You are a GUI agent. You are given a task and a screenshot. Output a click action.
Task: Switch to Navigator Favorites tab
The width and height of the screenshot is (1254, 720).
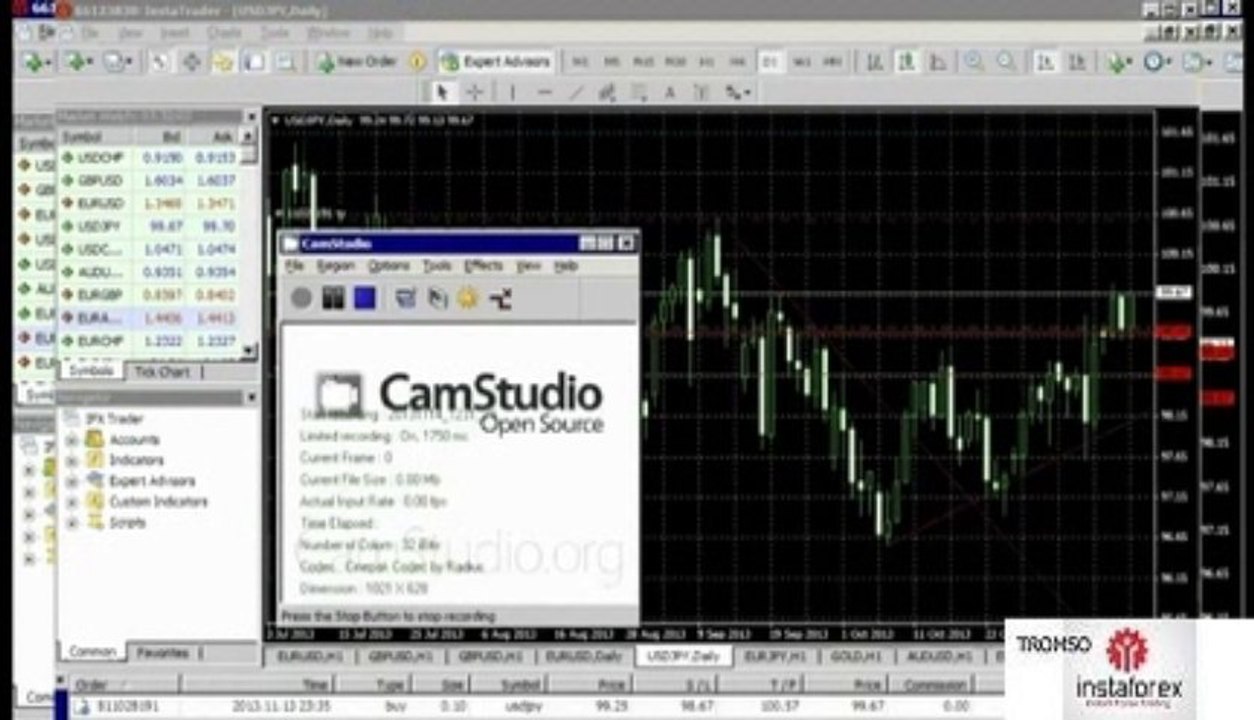click(x=164, y=653)
